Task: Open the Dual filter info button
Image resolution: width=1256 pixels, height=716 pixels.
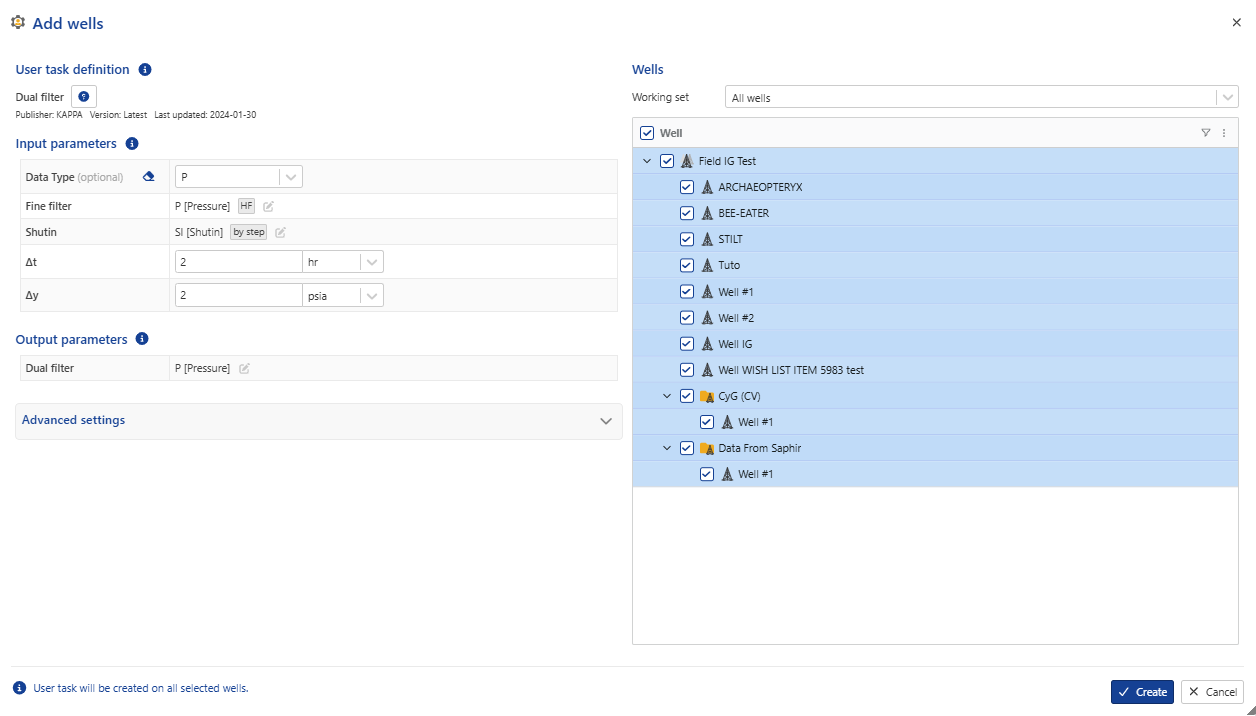Action: (x=83, y=96)
